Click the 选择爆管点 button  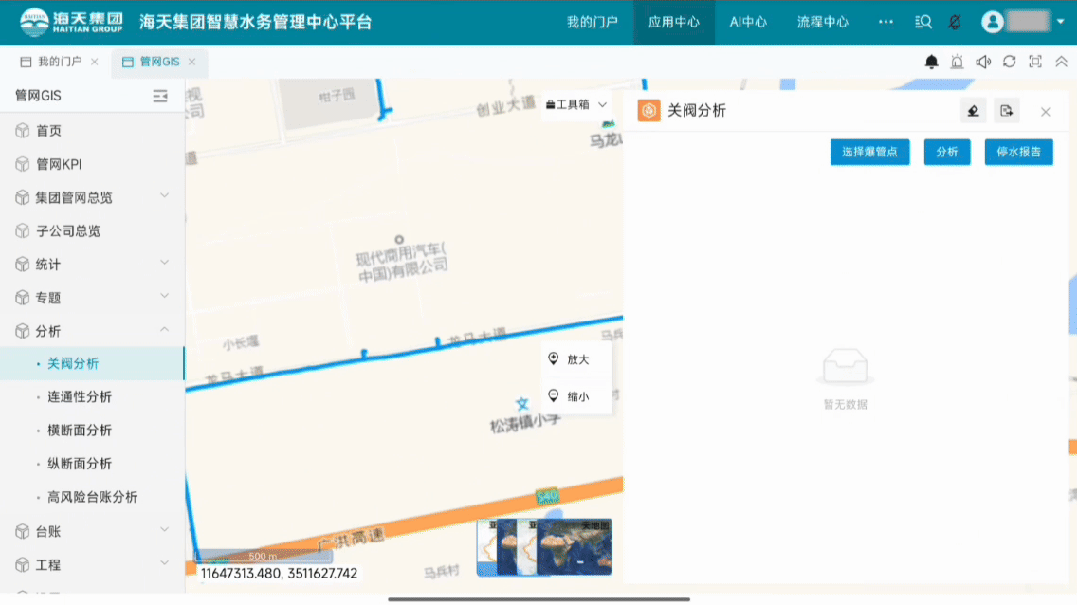869,151
